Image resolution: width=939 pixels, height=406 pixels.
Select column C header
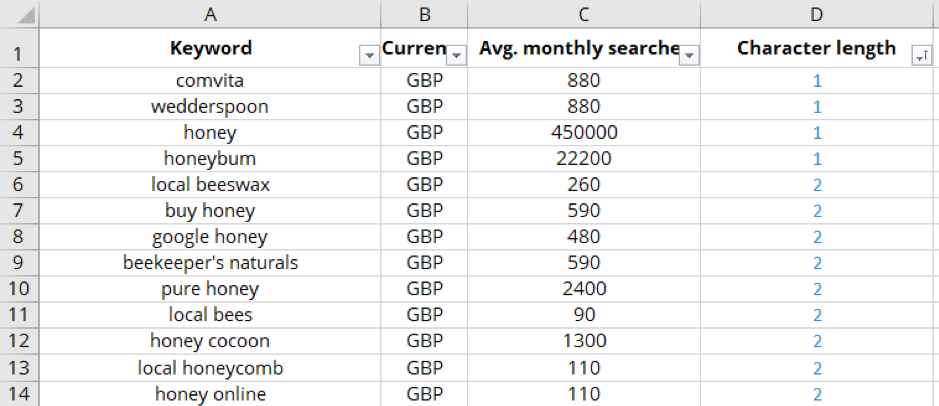pyautogui.click(x=584, y=14)
